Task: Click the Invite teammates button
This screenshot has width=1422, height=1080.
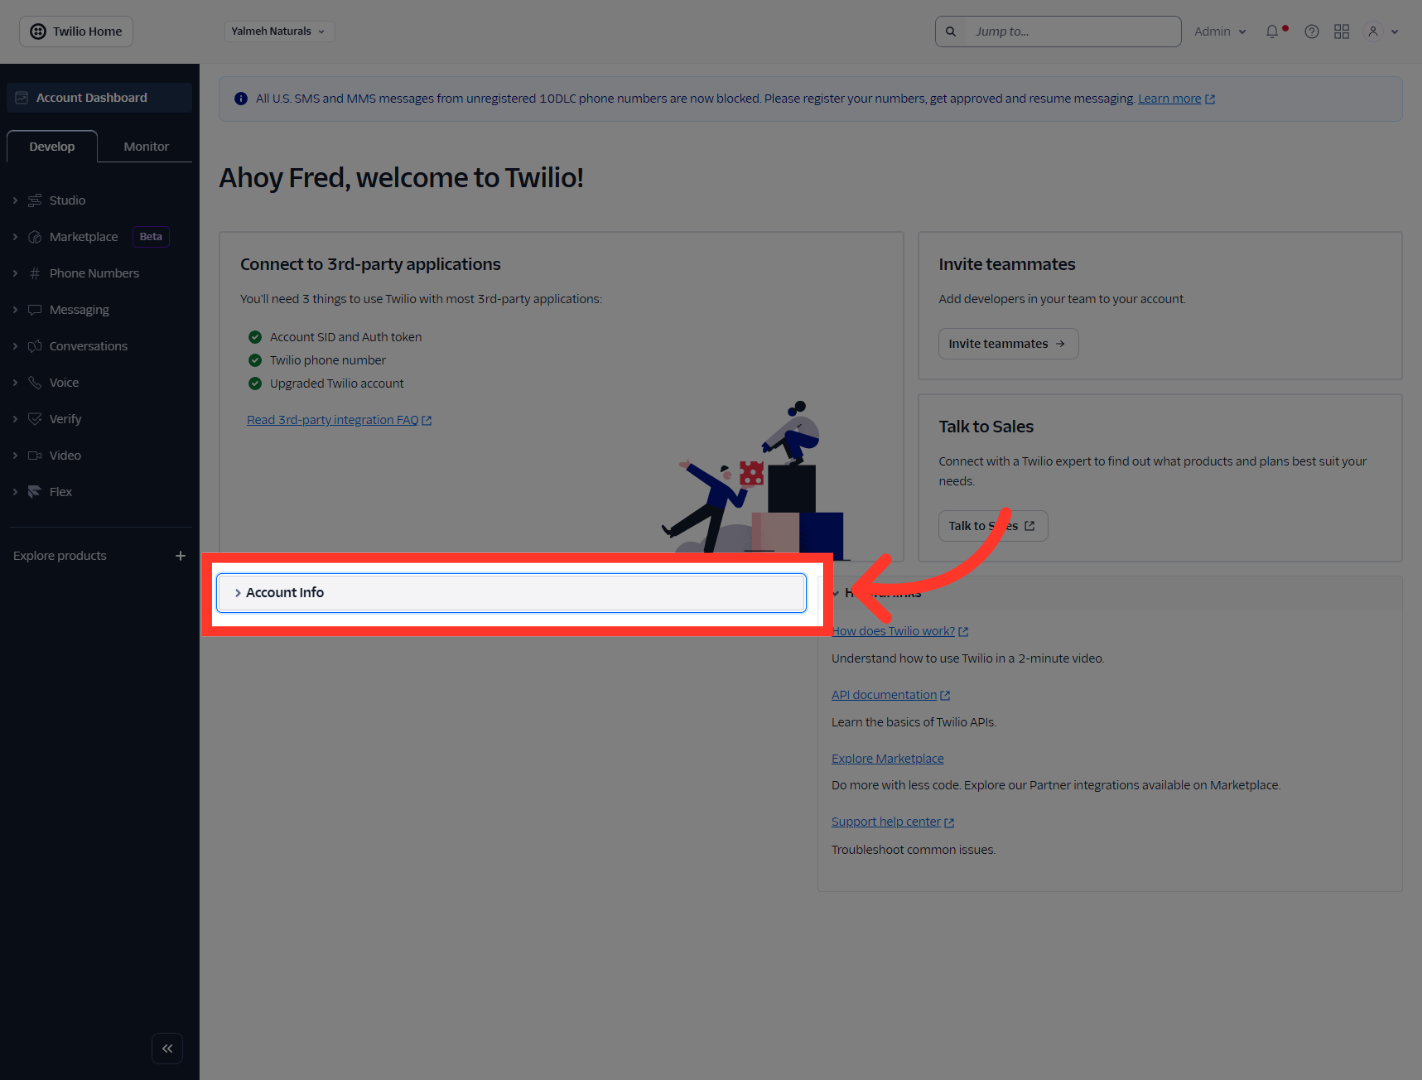Action: point(1008,344)
